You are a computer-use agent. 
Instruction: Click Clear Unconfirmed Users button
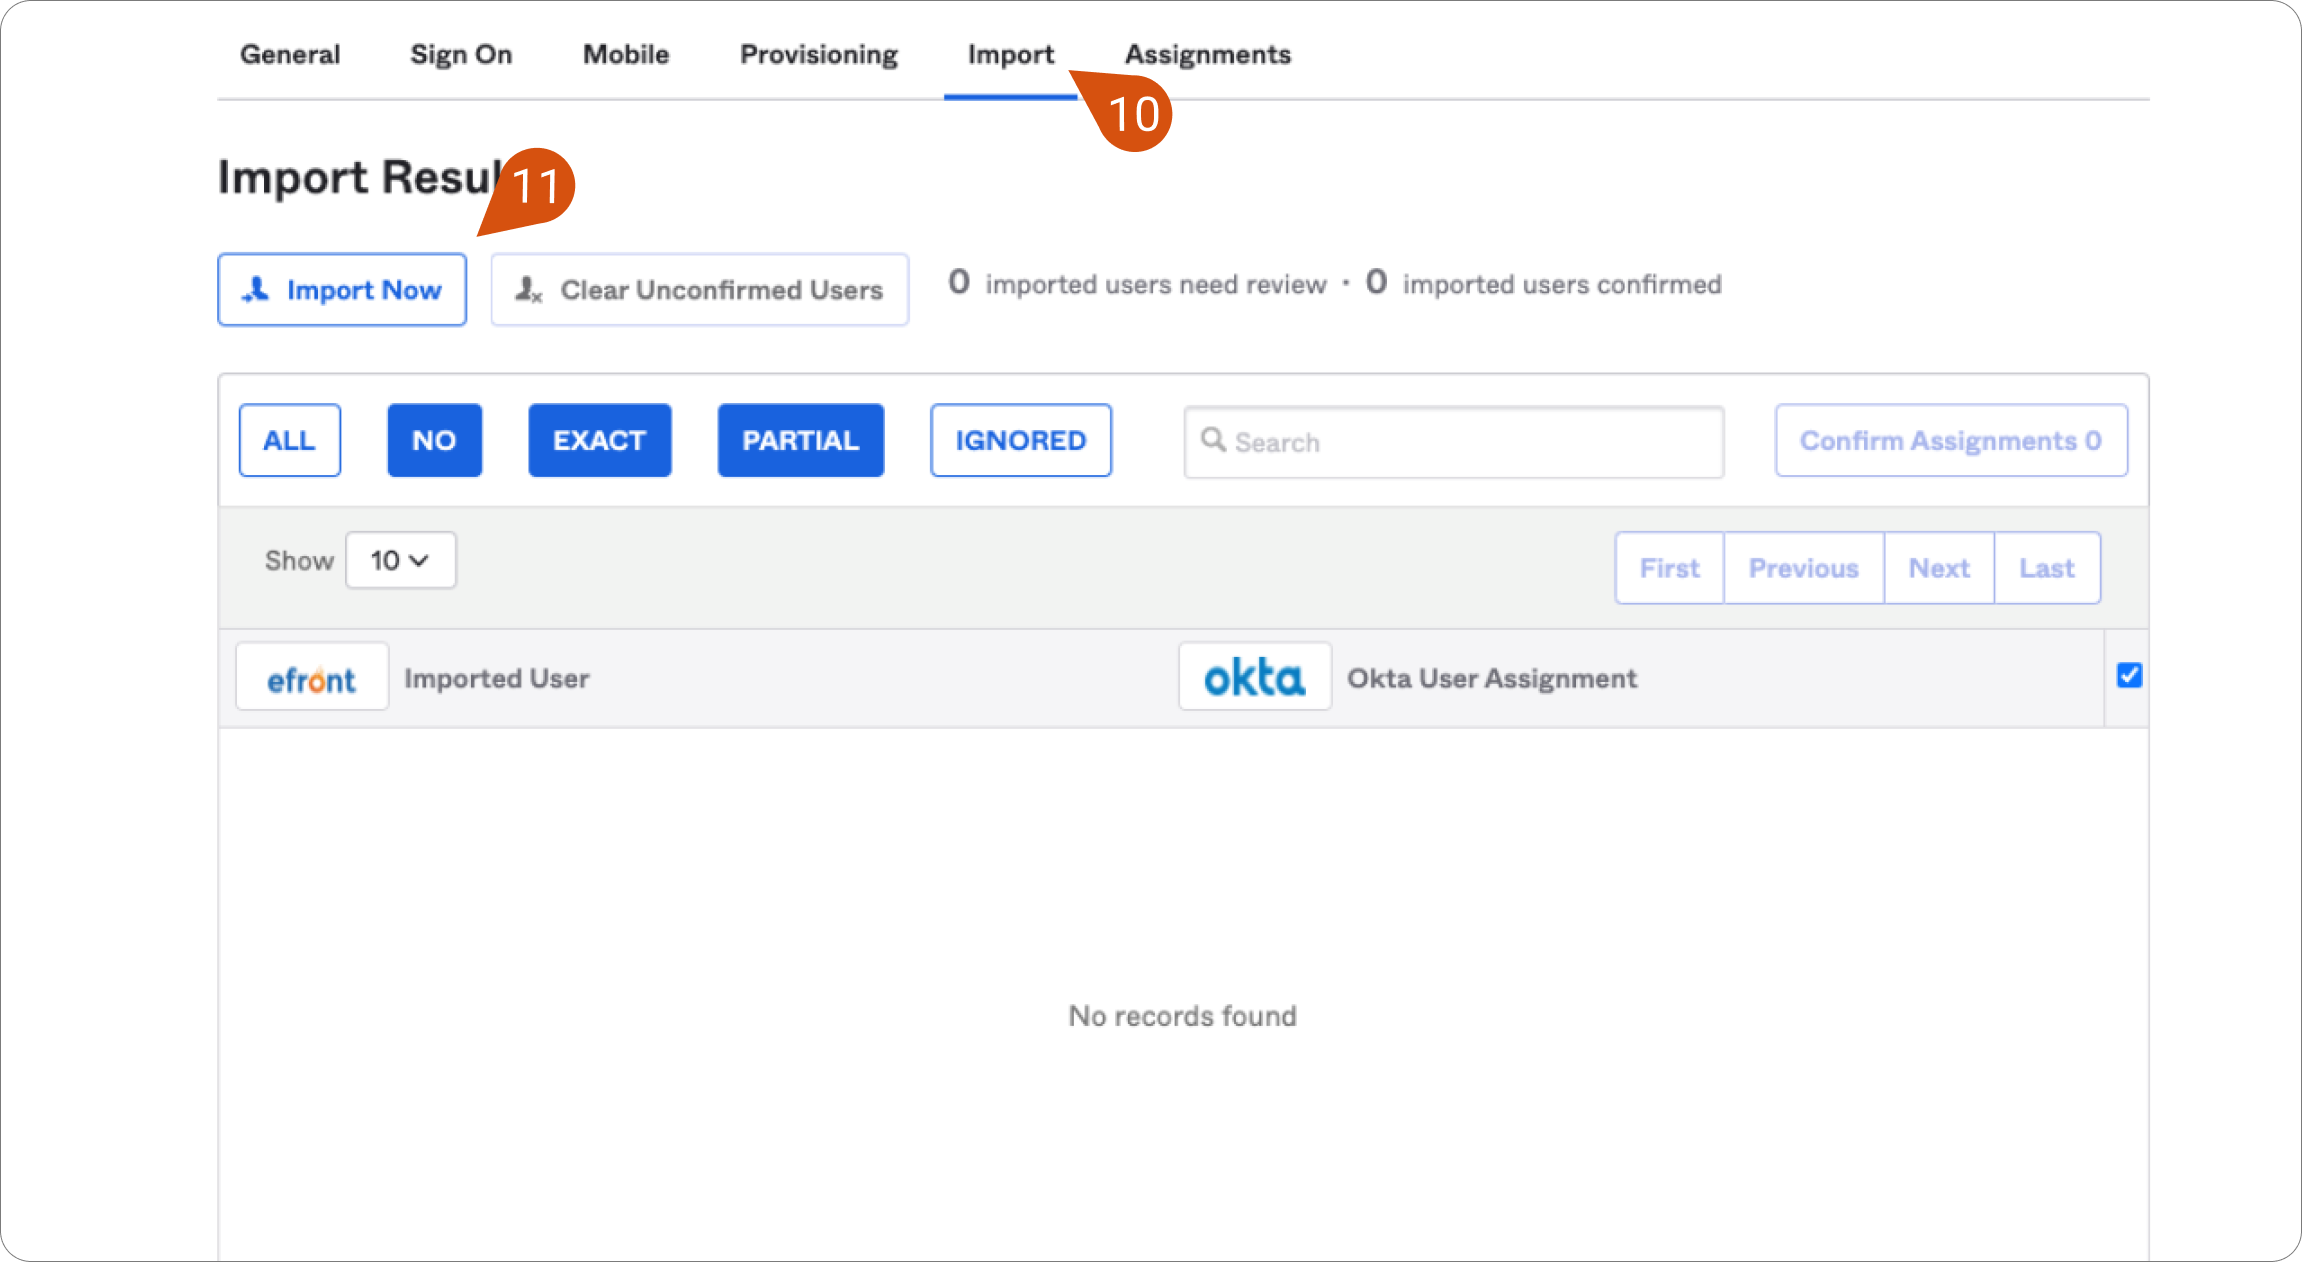tap(700, 290)
